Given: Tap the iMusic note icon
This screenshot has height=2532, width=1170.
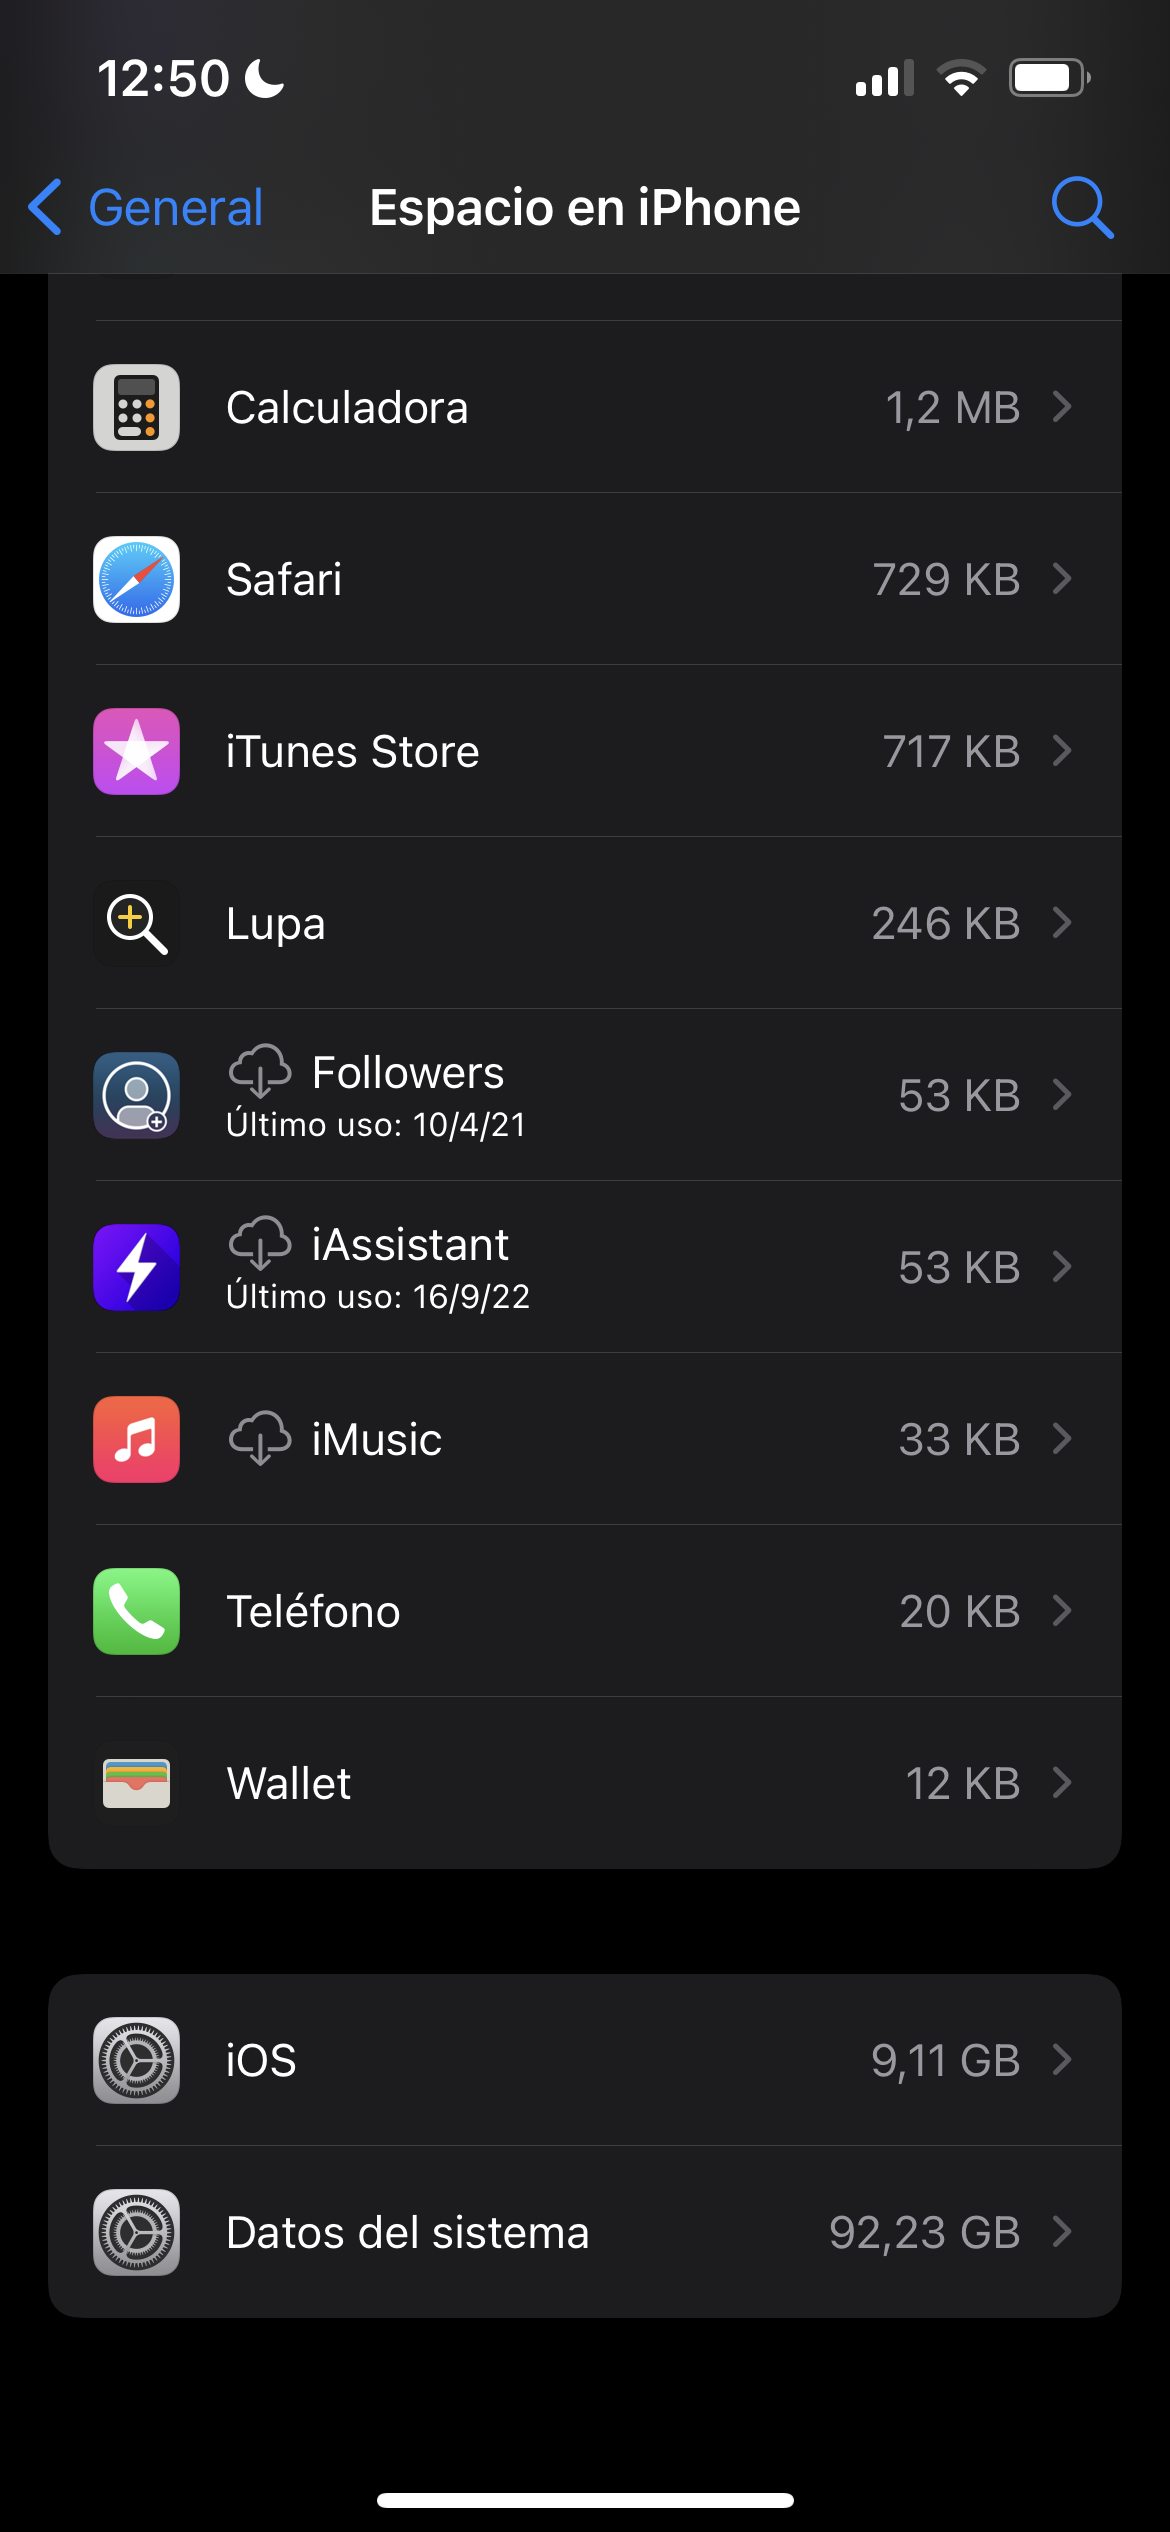Looking at the screenshot, I should point(137,1439).
